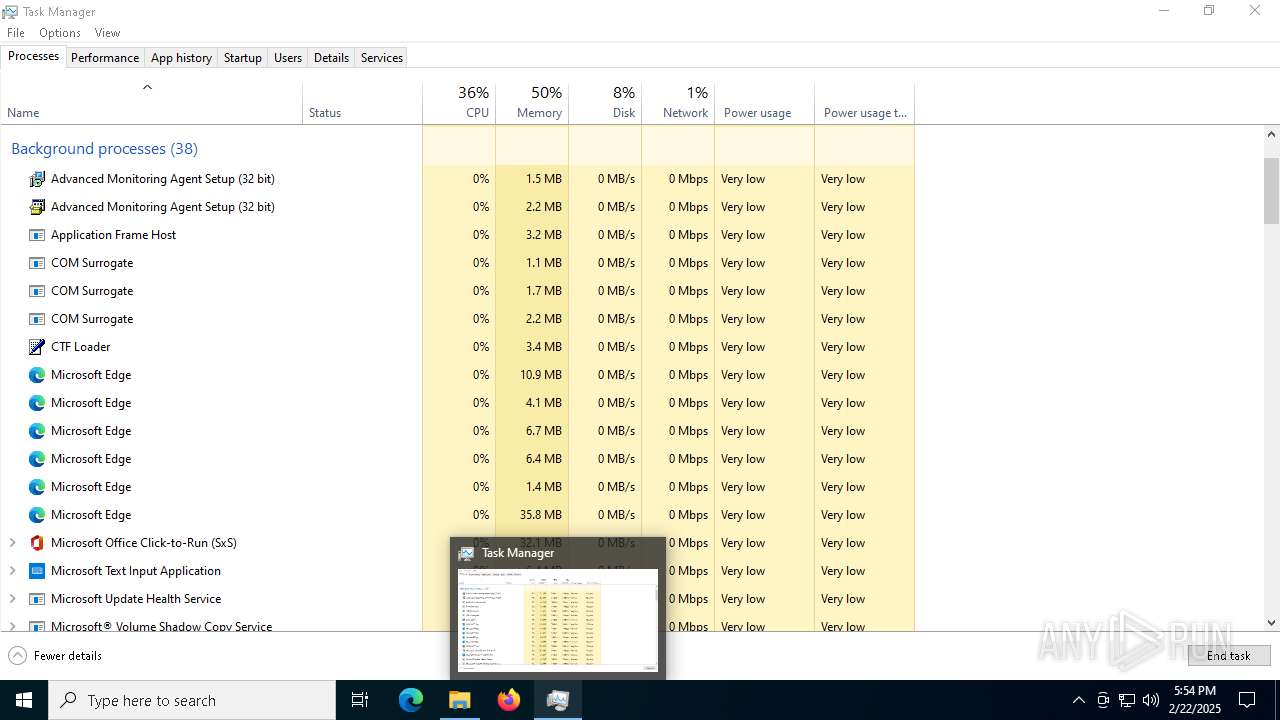Click the network tray icon

tap(1127, 700)
